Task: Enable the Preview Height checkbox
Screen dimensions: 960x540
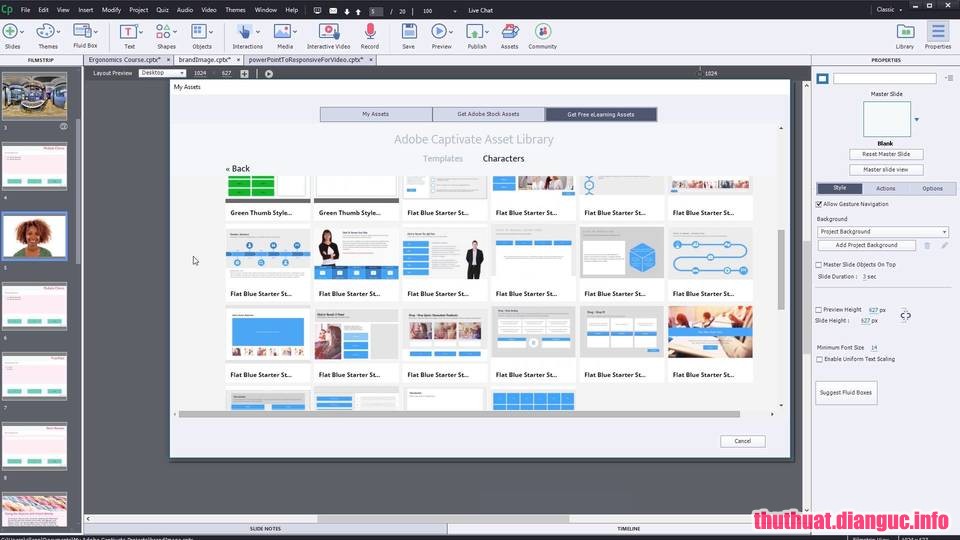Action: (x=819, y=310)
